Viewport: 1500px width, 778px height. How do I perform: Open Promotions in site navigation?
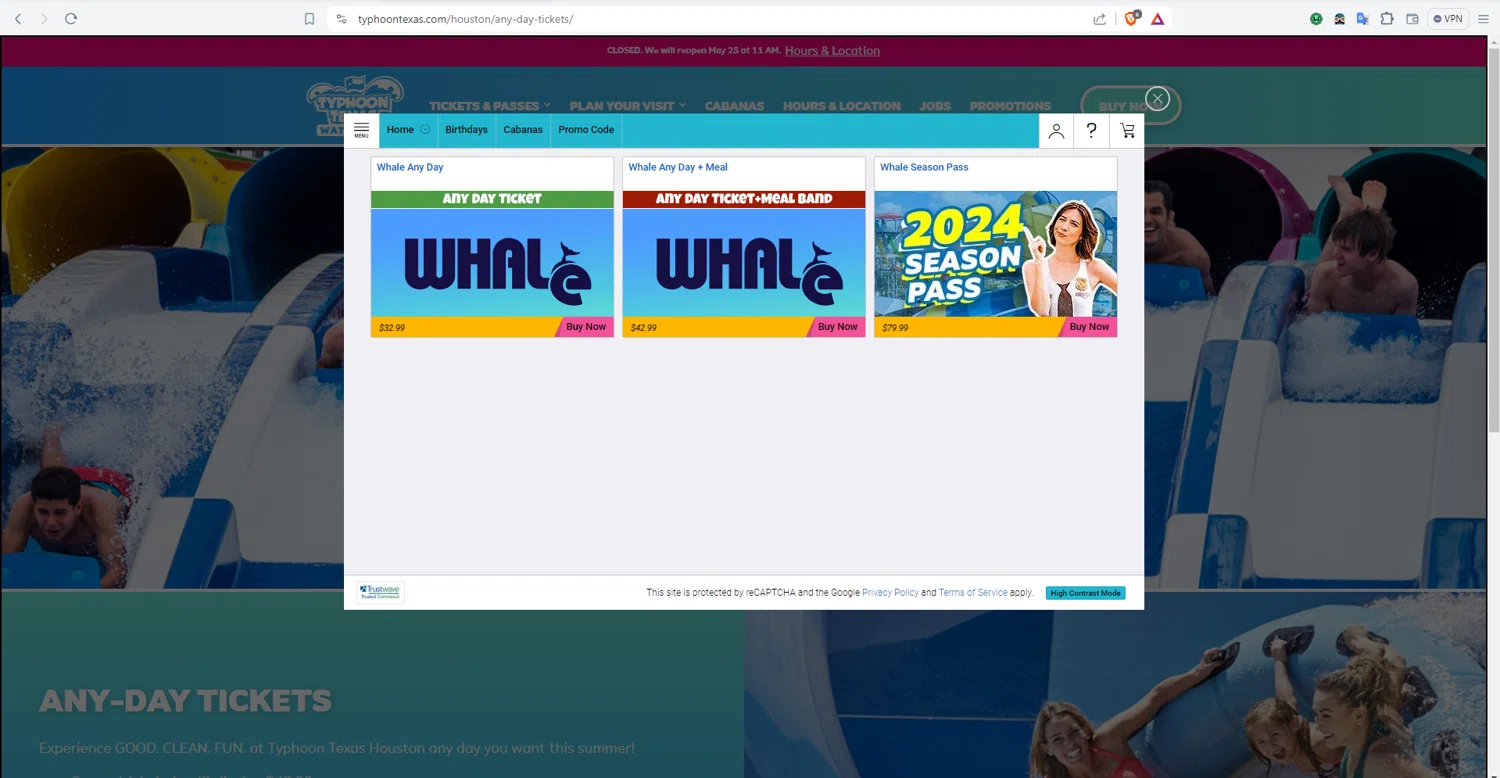1010,106
